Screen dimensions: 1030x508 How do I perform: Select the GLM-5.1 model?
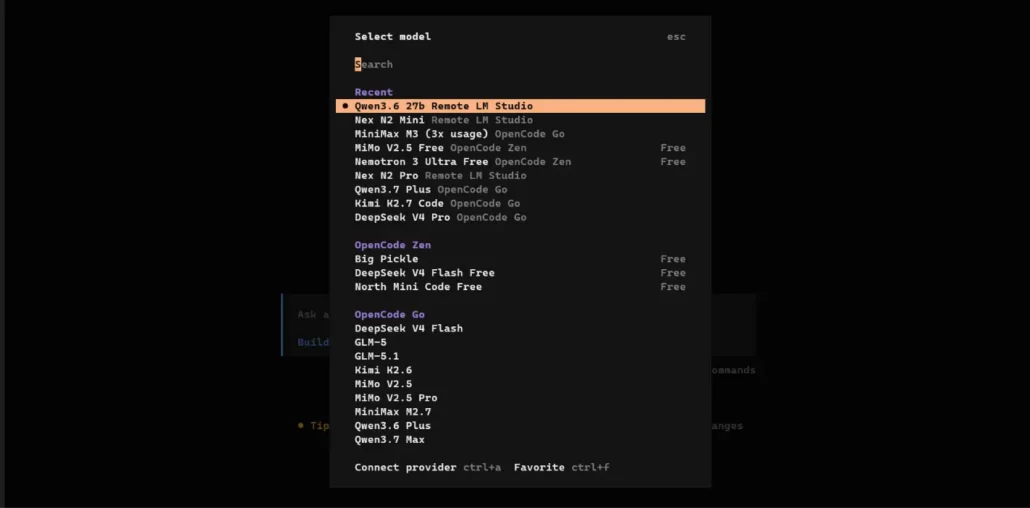pos(520,356)
